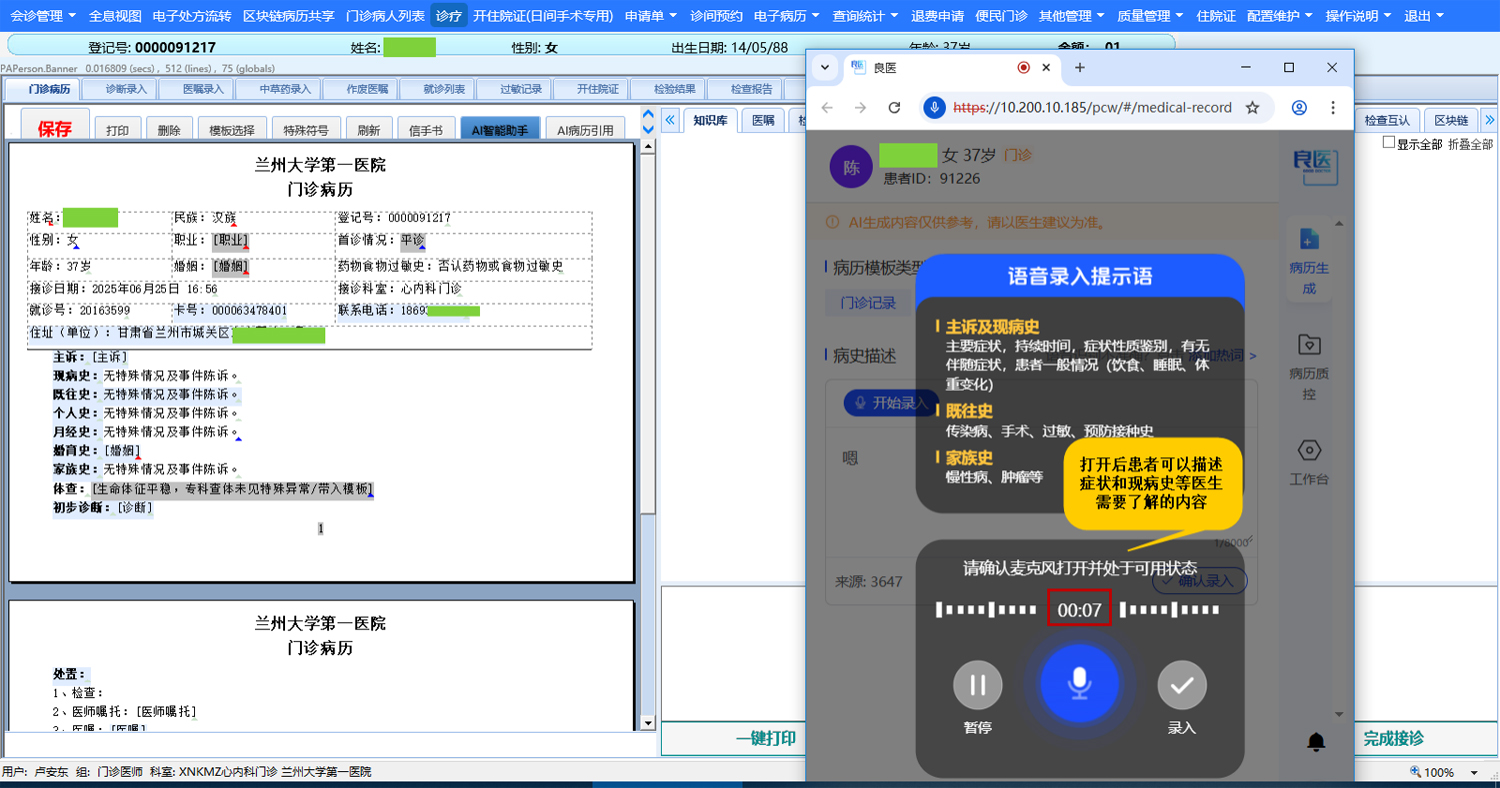
Task: Click the zoom 100% magnifier icon
Action: tap(1415, 772)
